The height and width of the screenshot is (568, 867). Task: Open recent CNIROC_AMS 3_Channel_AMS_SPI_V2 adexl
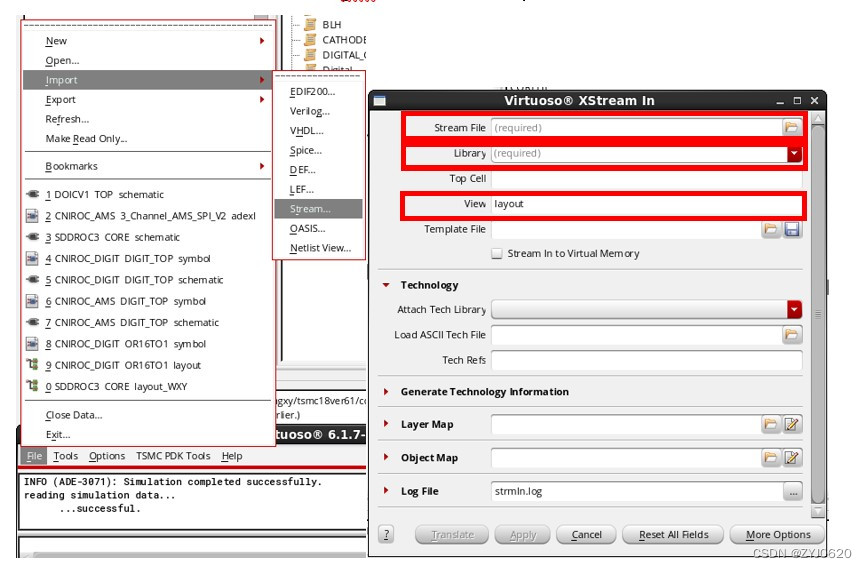[x=147, y=216]
